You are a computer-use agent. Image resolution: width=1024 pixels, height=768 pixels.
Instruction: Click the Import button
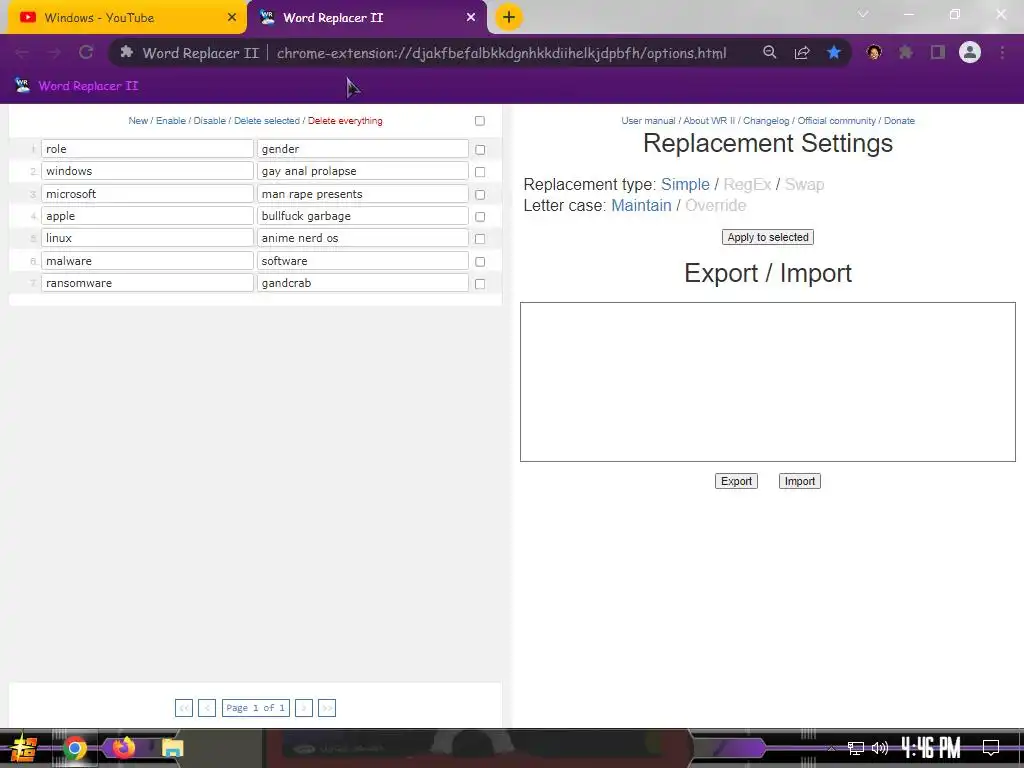coord(799,481)
